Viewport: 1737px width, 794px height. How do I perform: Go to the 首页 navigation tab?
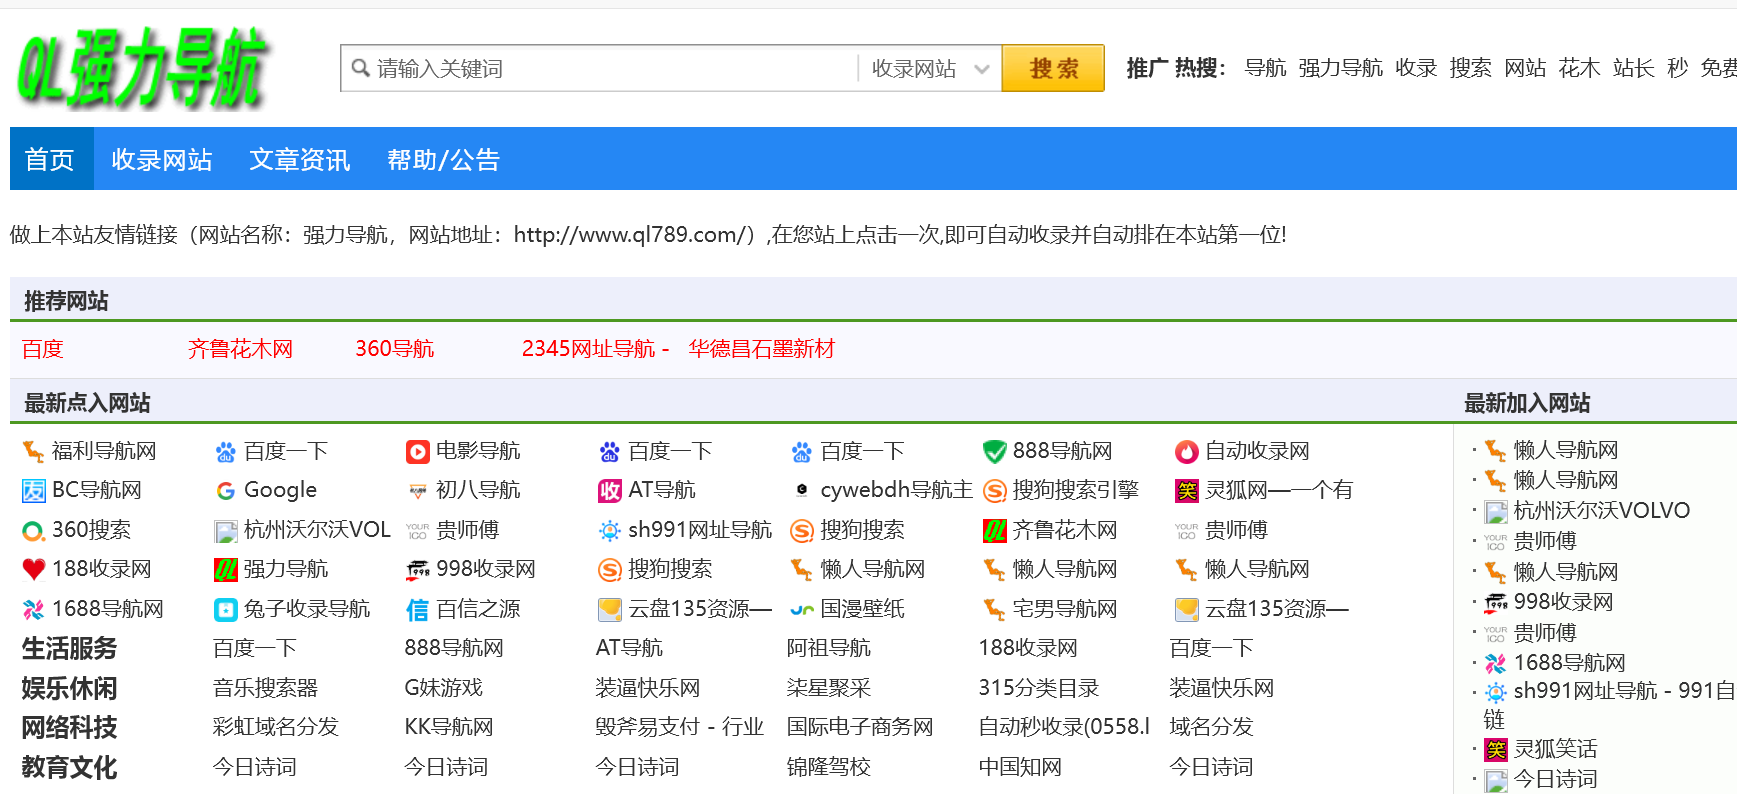coord(50,159)
